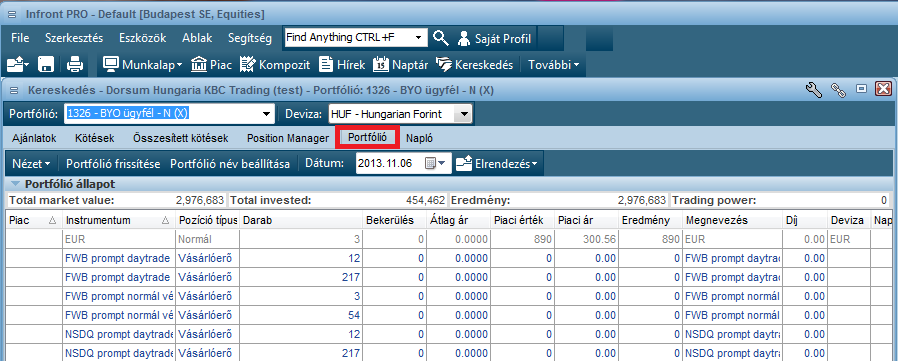
Task: Click the Eredmény column header
Action: click(x=651, y=220)
